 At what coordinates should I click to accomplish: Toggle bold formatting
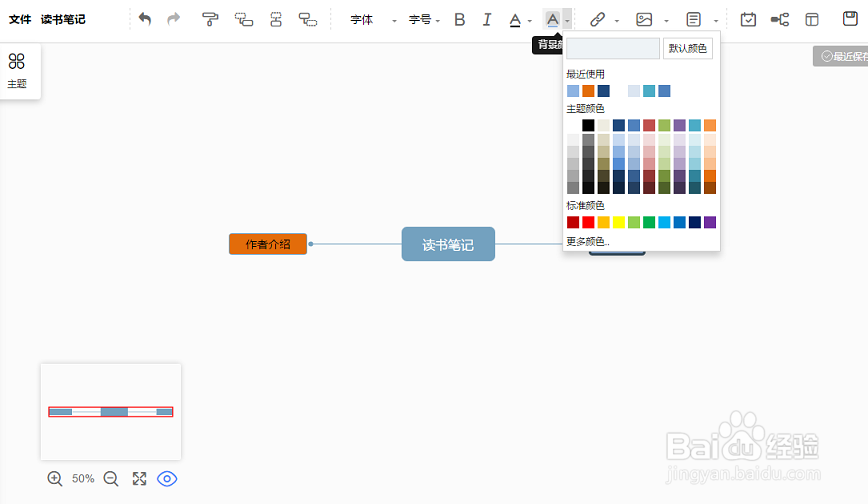tap(459, 19)
